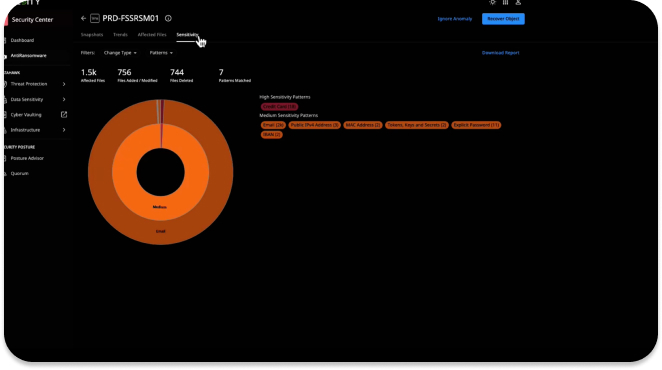Select the Credit Card (18) pattern chip
Viewport: 662px width, 370px height.
279,106
